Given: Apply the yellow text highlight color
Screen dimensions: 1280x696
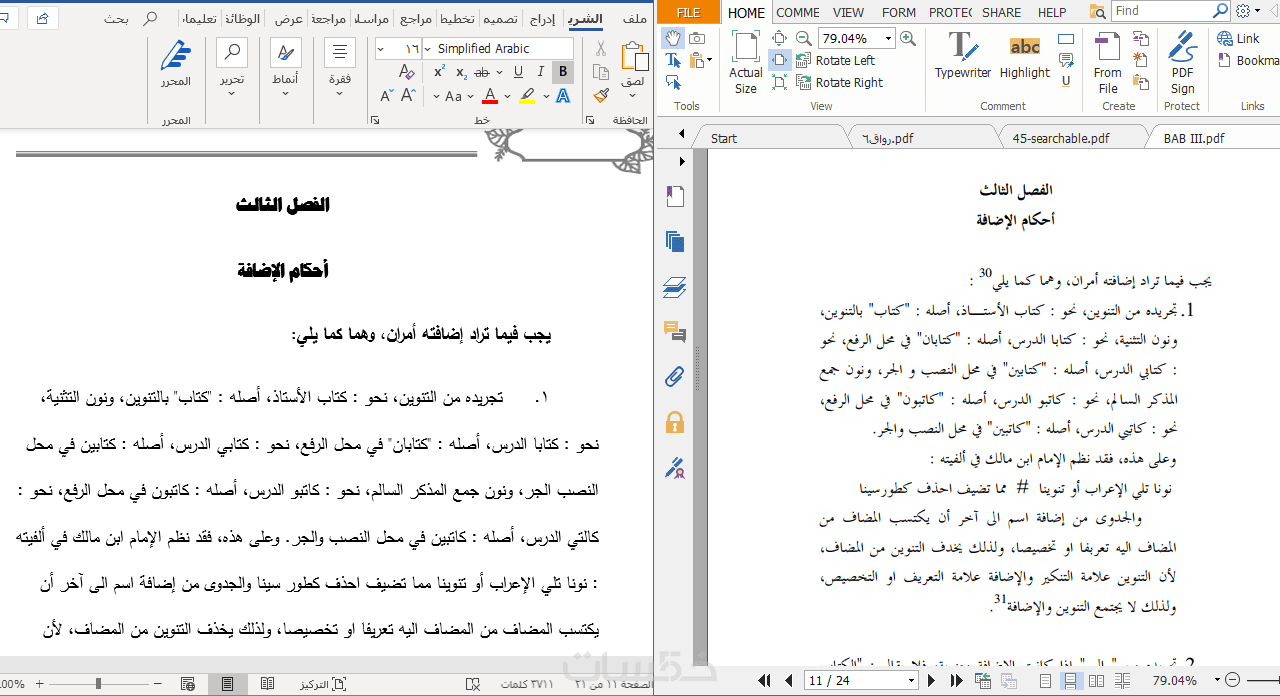Looking at the screenshot, I should pyautogui.click(x=528, y=96).
